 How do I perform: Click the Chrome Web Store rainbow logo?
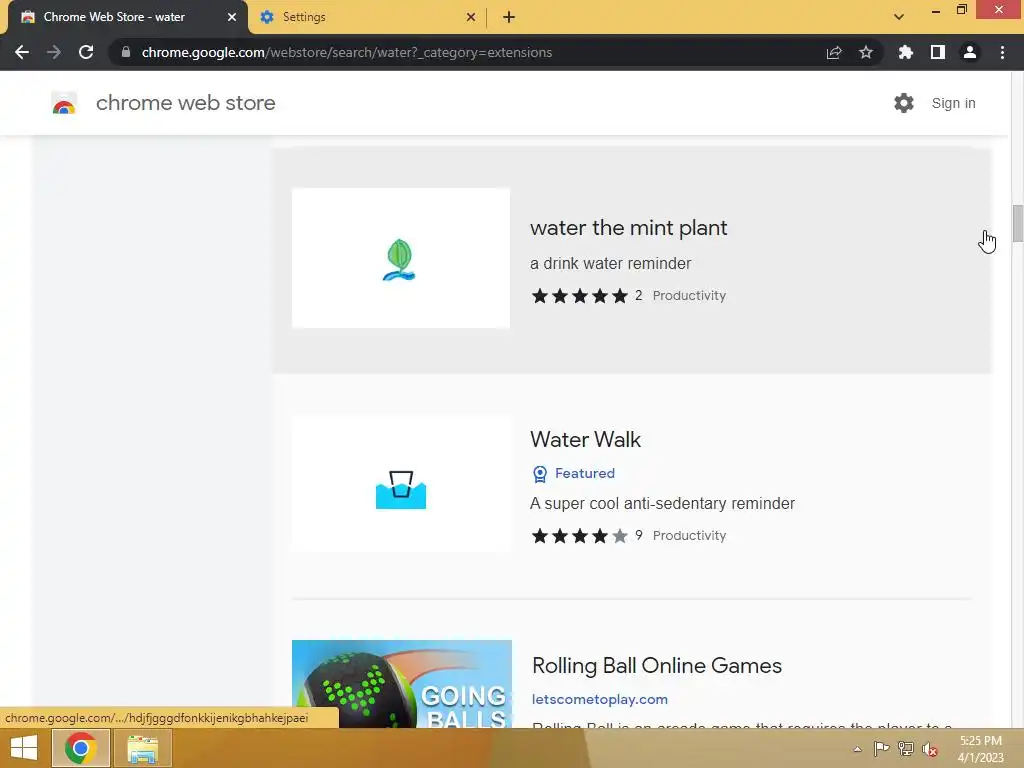(64, 103)
